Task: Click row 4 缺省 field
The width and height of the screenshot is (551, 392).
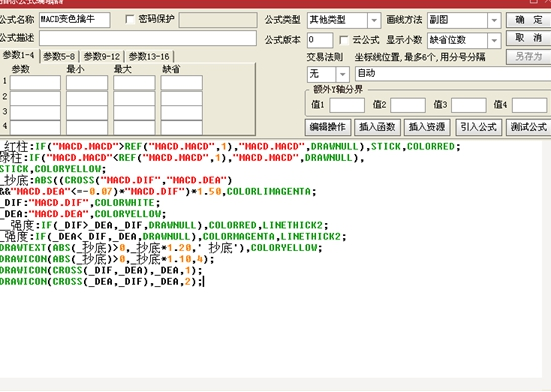Action: click(x=181, y=128)
